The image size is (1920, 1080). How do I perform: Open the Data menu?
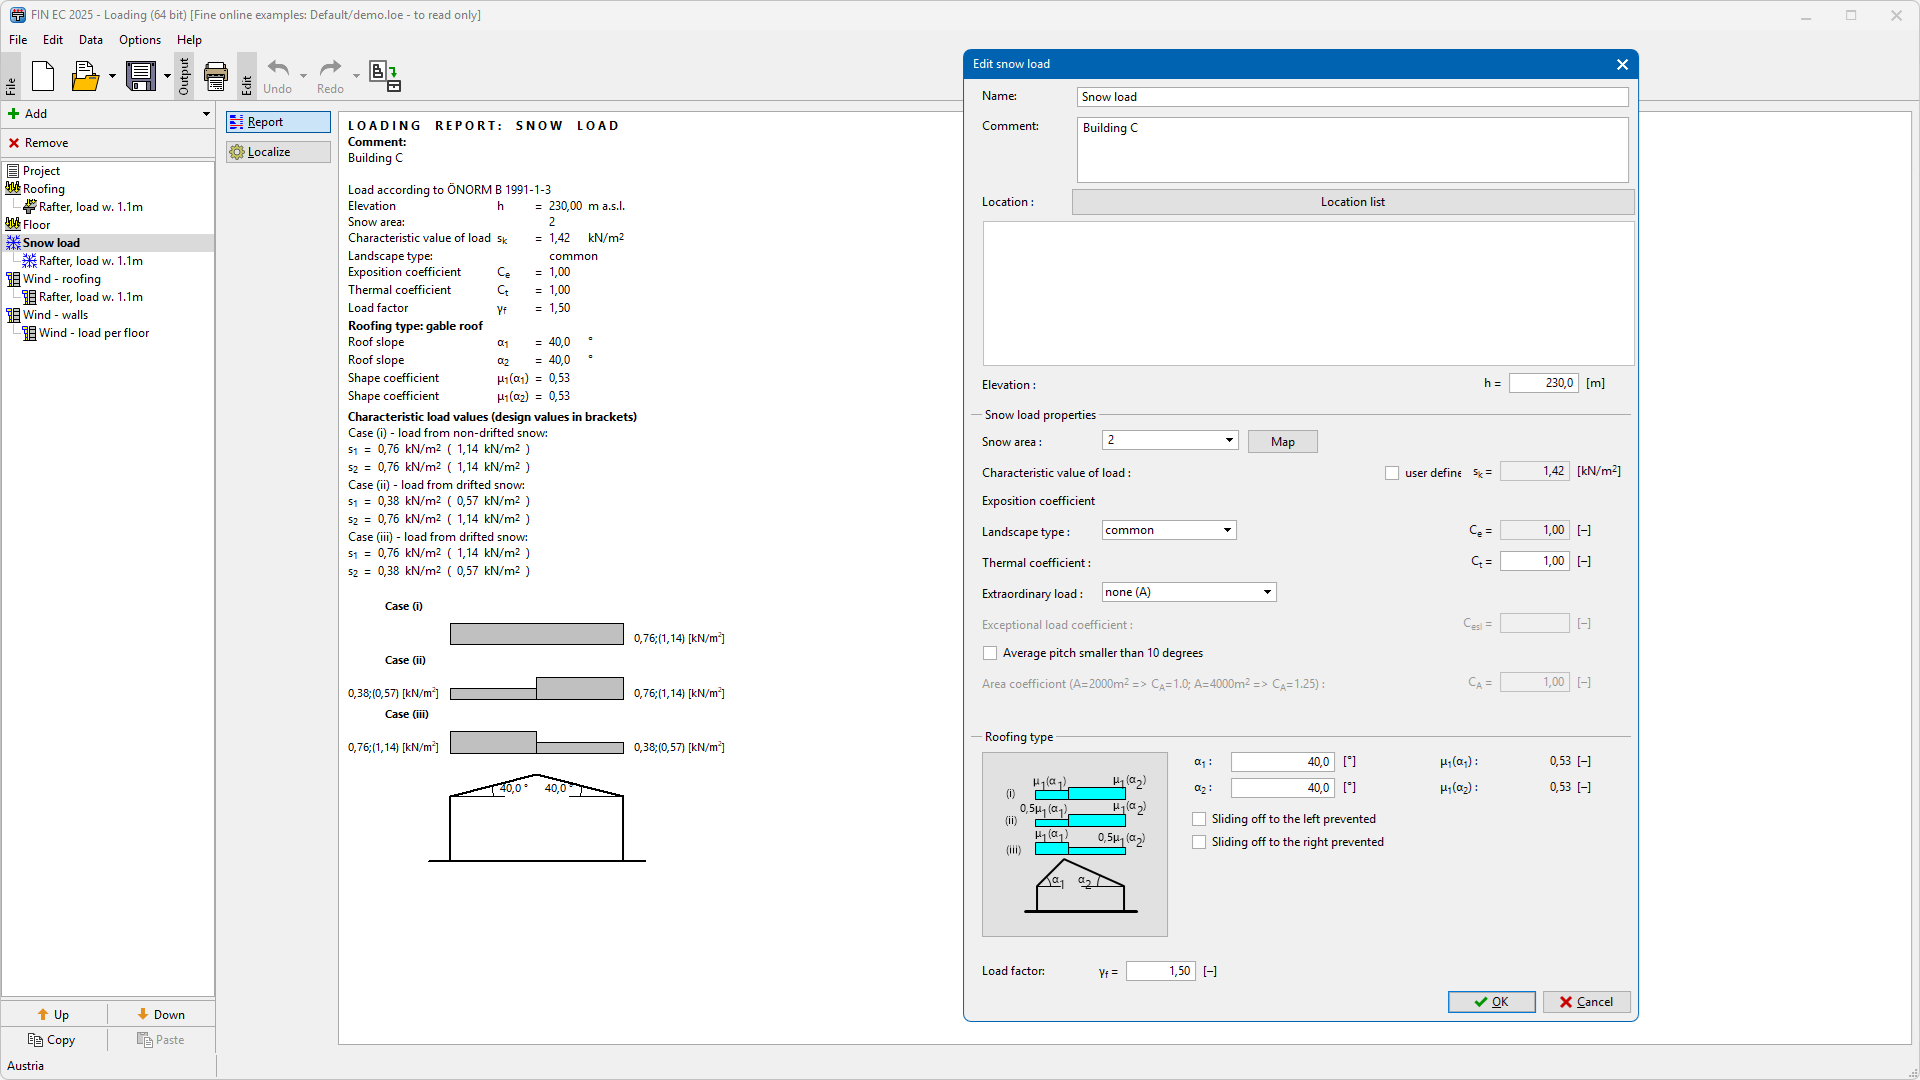(90, 40)
